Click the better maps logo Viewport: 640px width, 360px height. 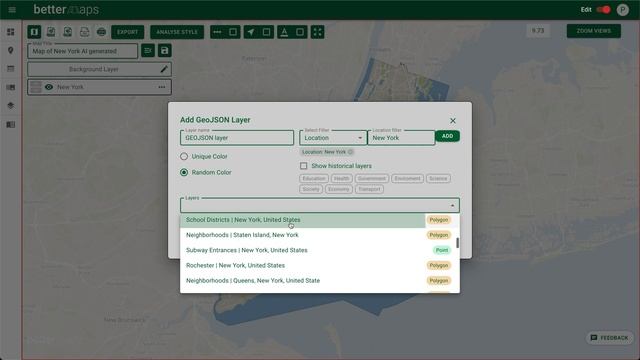66,9
